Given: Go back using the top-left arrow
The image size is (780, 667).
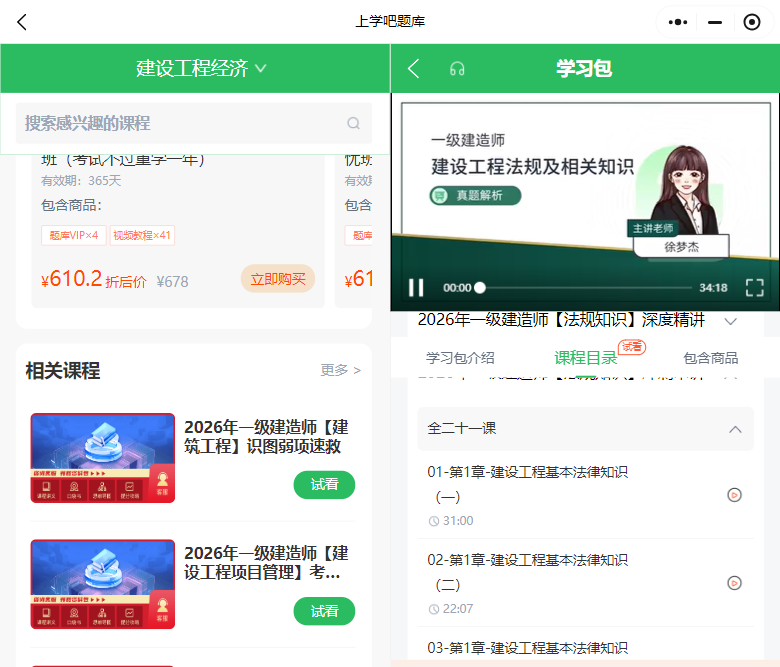Looking at the screenshot, I should coord(21,22).
